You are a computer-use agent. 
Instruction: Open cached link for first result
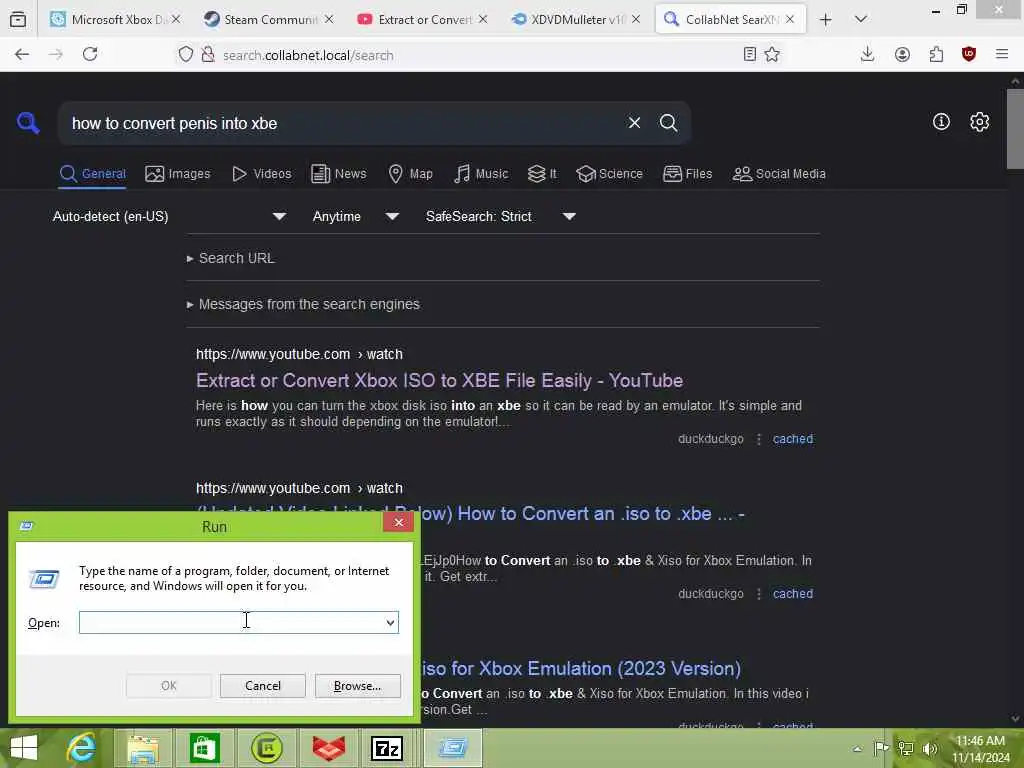pyautogui.click(x=793, y=439)
